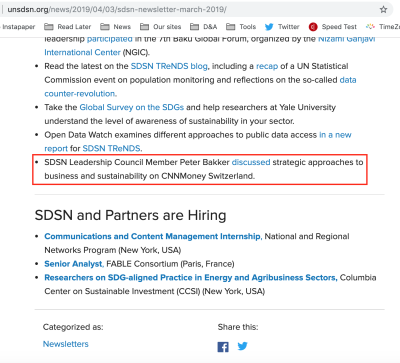Image resolution: width=400 pixels, height=363 pixels.
Task: Open the Global Survey on the SDGs link
Action: (132, 107)
